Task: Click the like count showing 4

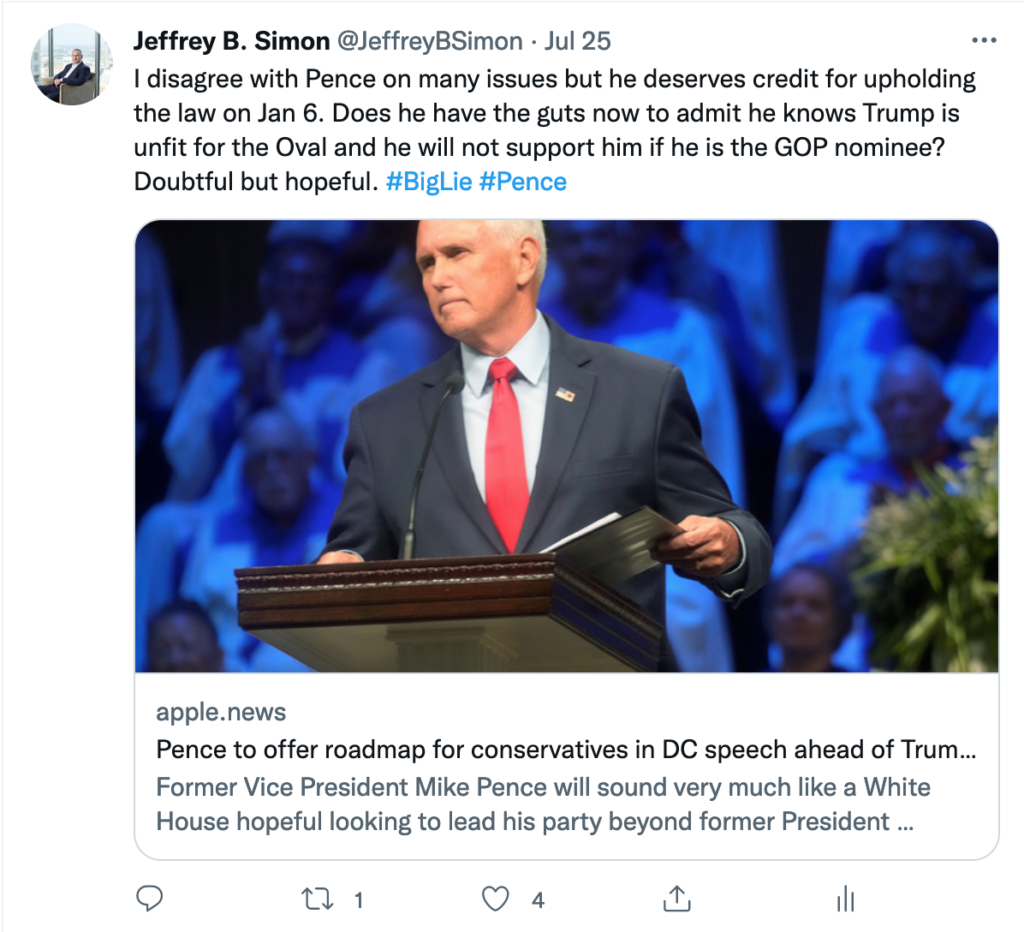Action: pyautogui.click(x=538, y=899)
